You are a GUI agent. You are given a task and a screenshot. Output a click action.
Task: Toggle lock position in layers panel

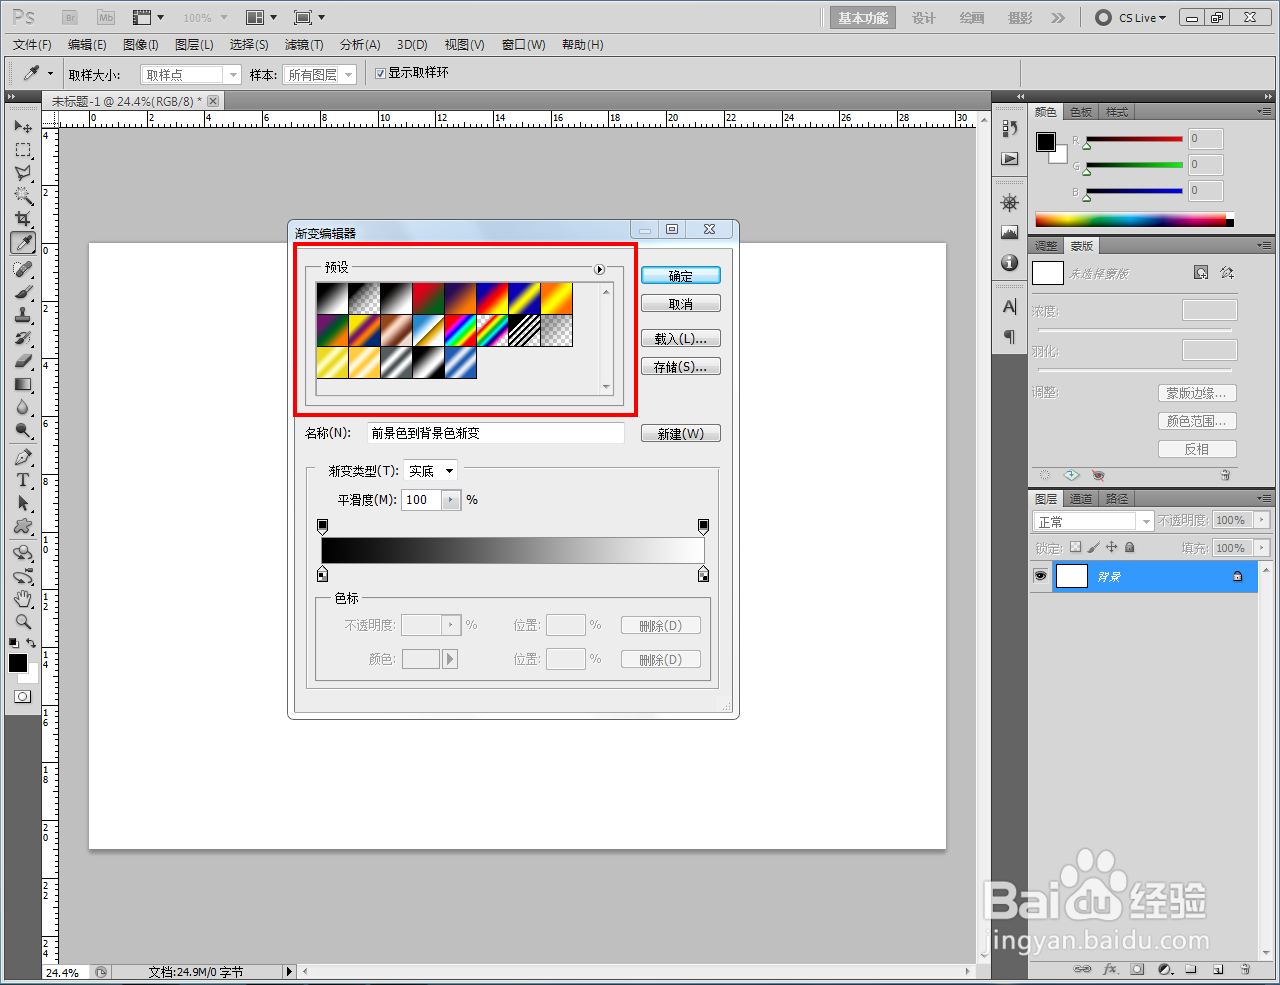click(1111, 548)
